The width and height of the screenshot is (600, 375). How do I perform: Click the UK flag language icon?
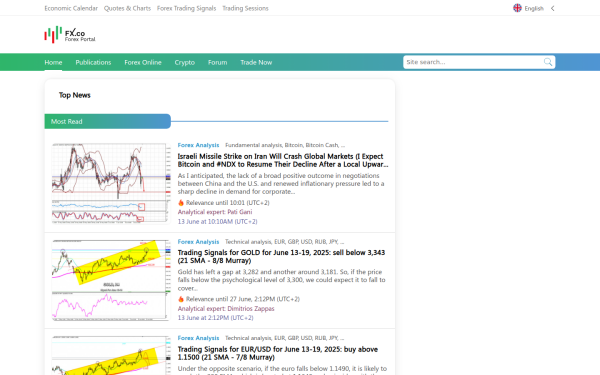click(x=517, y=8)
